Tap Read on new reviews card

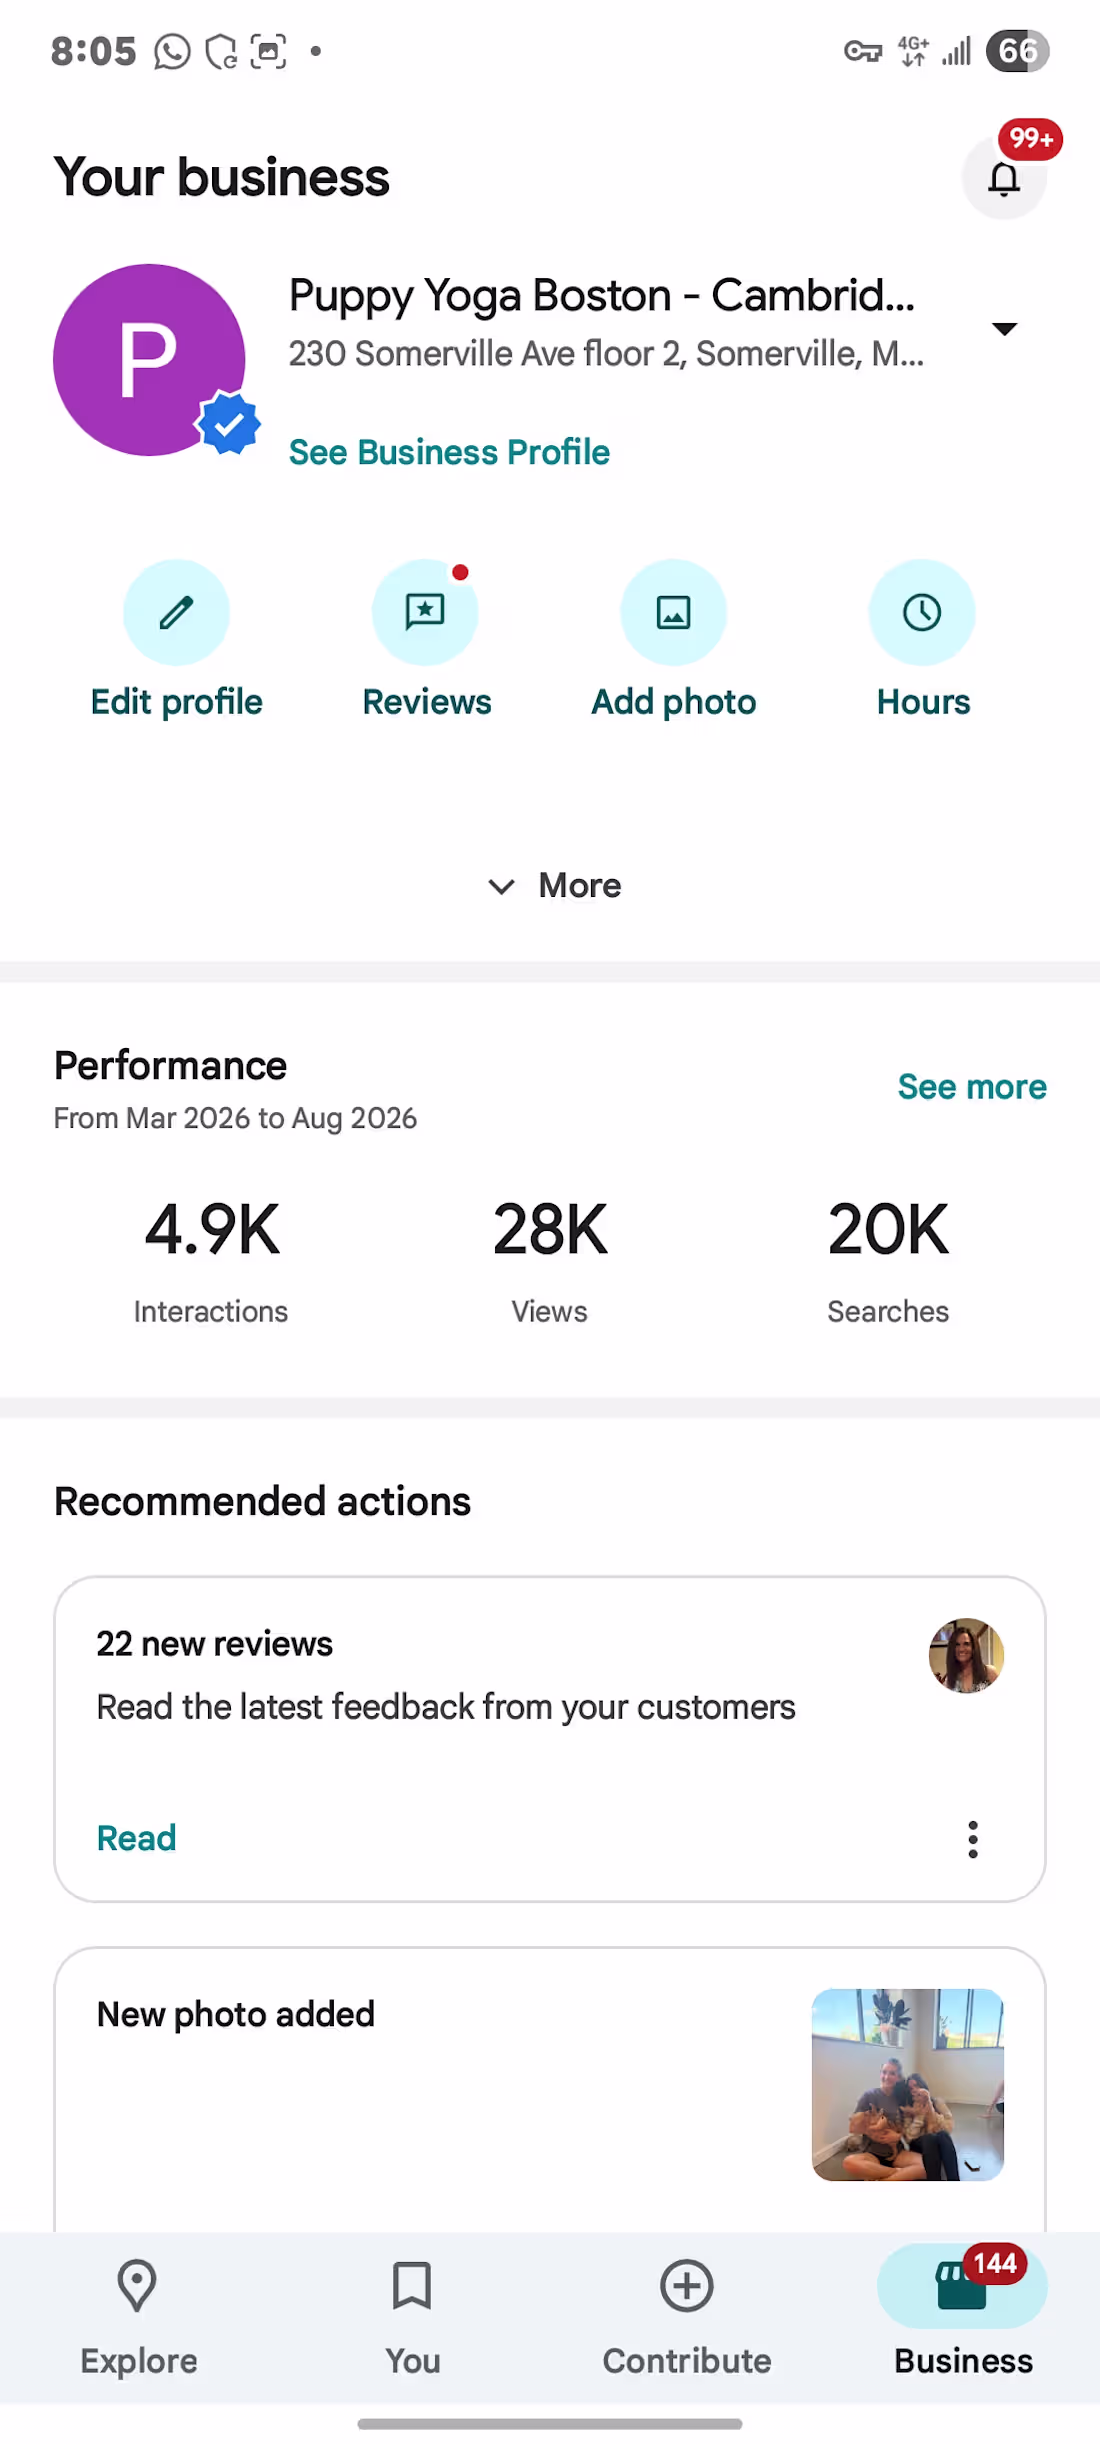point(136,1838)
